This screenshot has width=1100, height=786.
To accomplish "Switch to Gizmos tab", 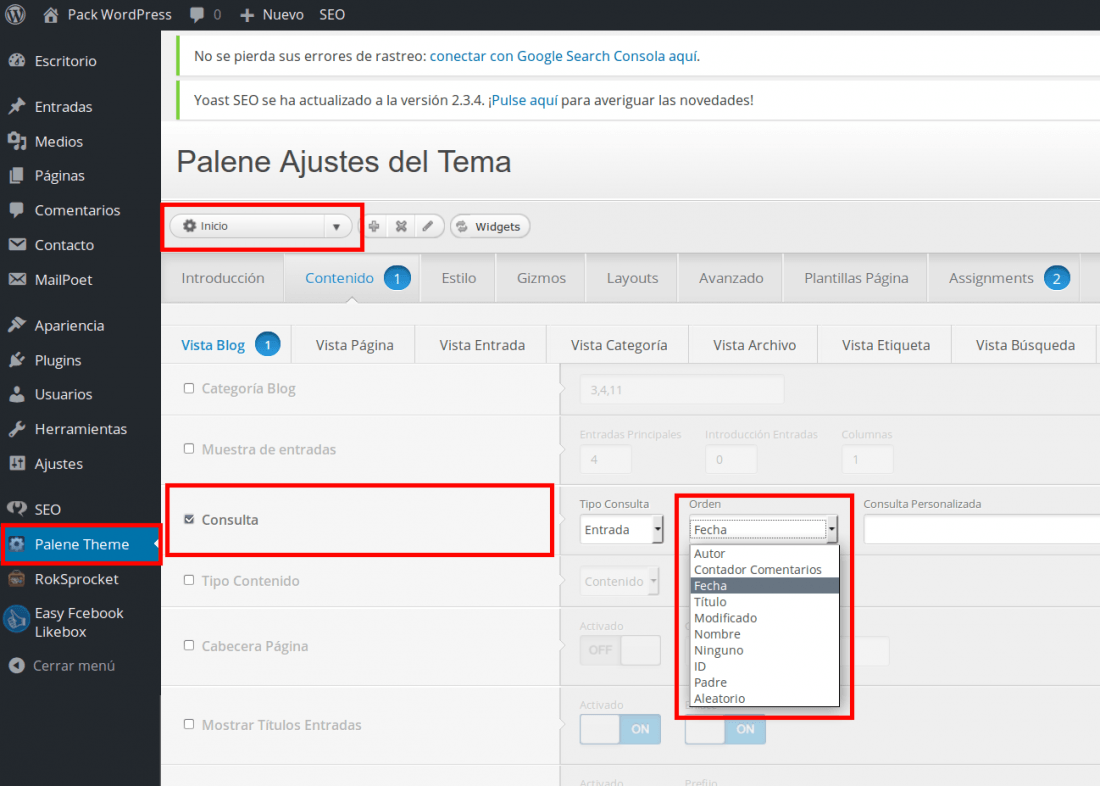I will pyautogui.click(x=541, y=278).
